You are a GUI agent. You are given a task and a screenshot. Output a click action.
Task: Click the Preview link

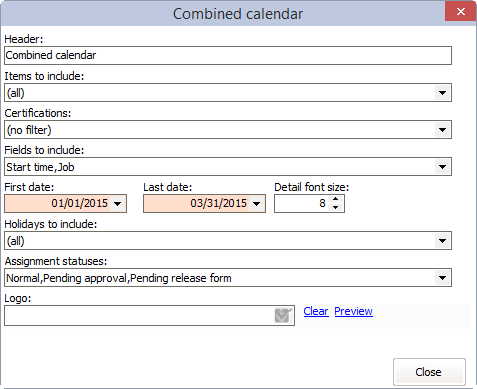353,311
